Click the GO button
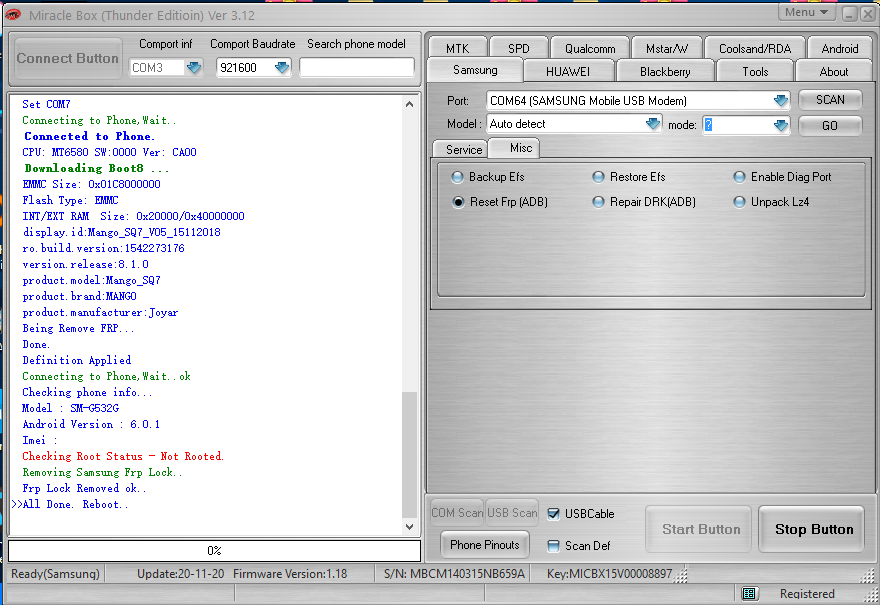Screen dimensions: 880x605 [x=830, y=126]
